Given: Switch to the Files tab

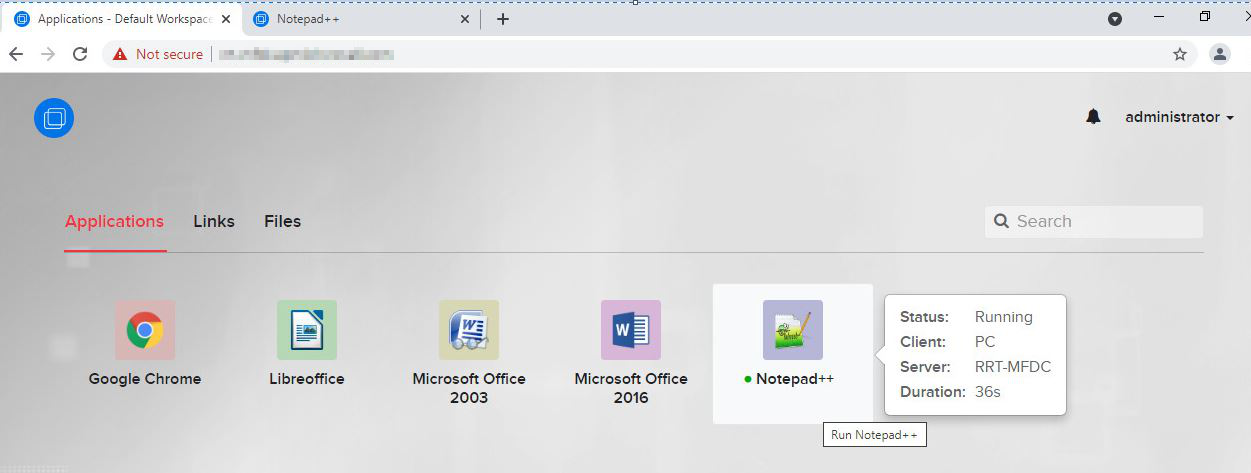Looking at the screenshot, I should pos(283,221).
